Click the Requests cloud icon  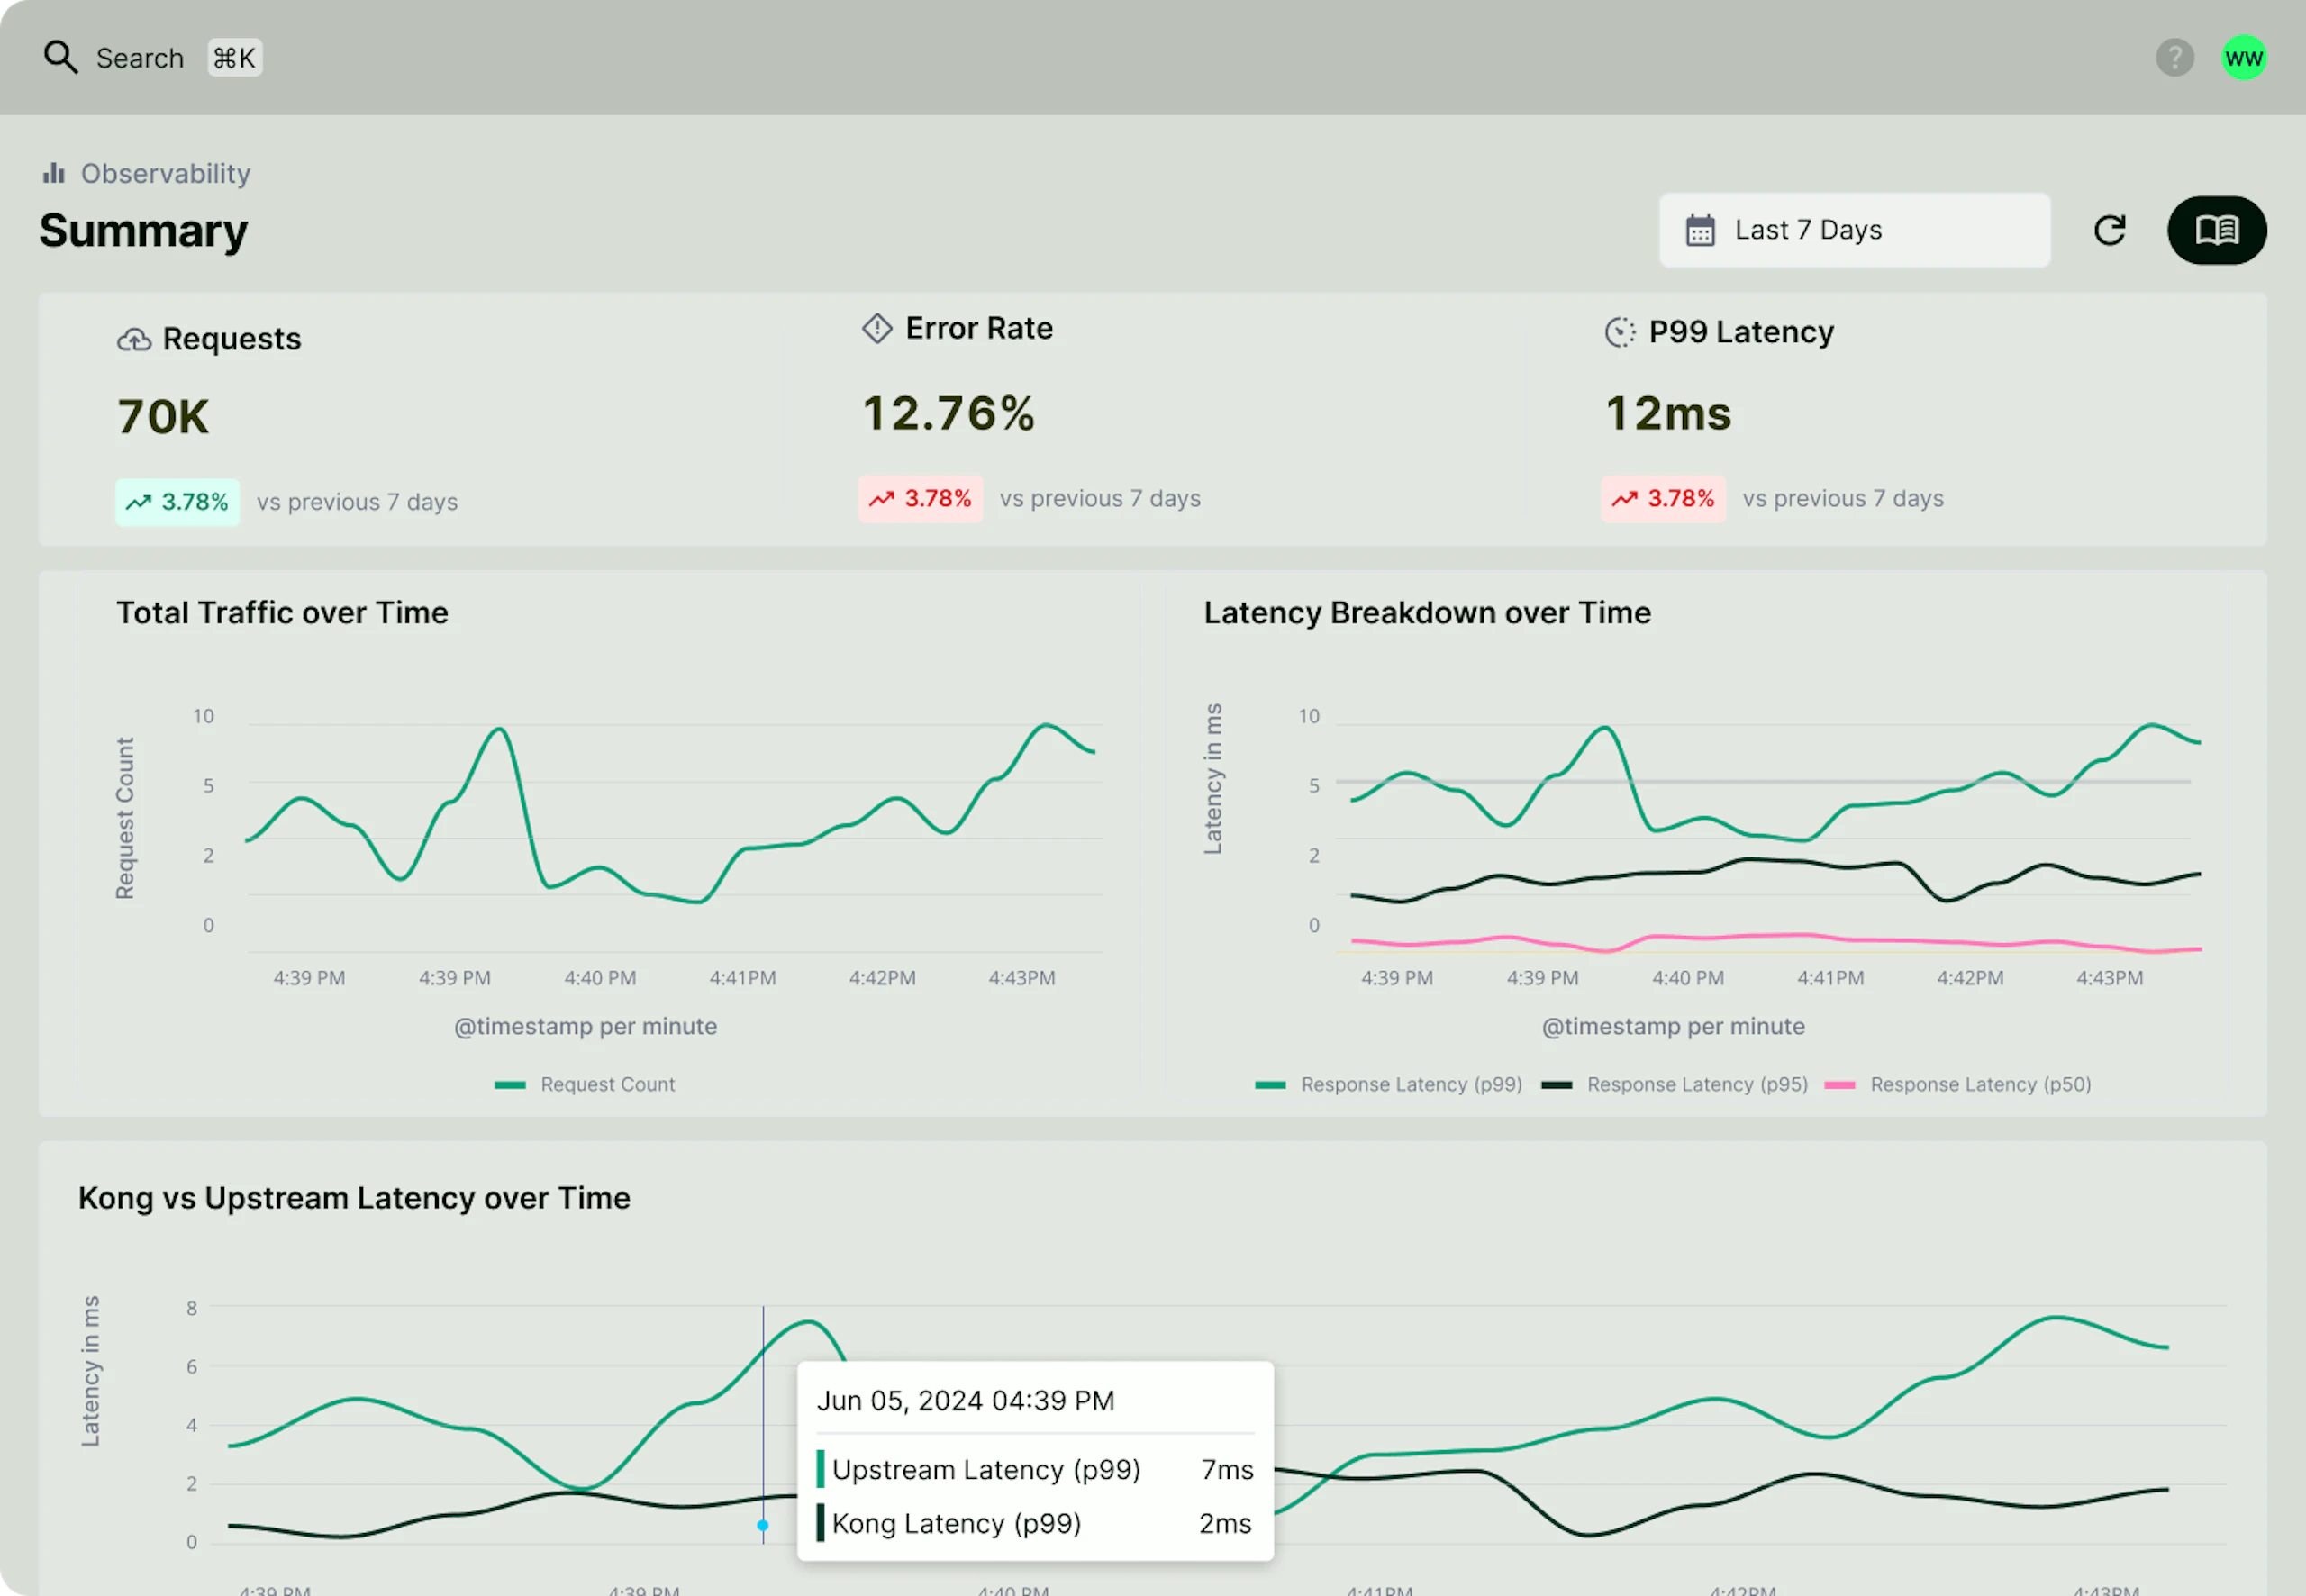134,340
